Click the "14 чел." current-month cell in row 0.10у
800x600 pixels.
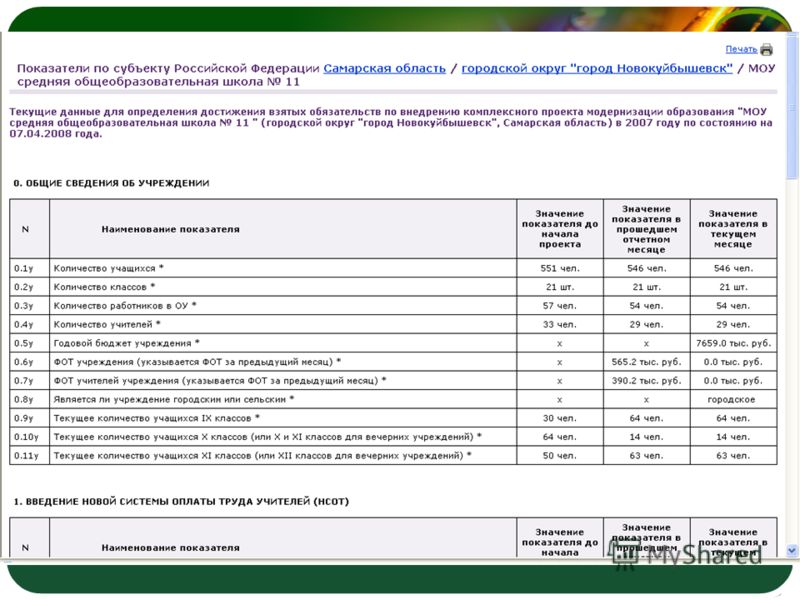point(733,437)
